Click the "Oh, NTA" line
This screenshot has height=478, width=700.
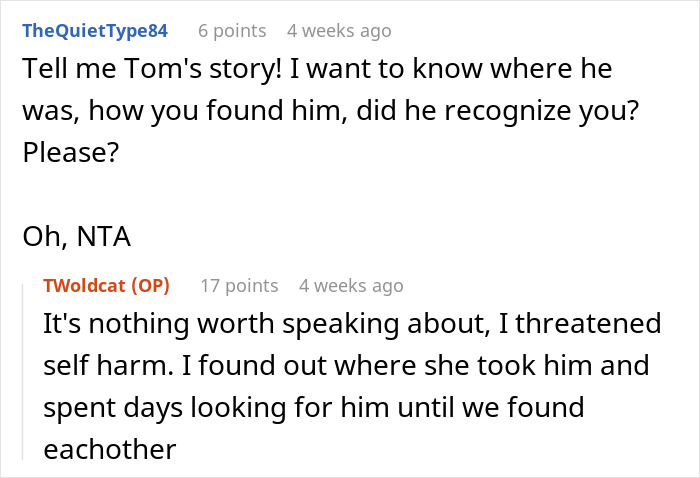coord(78,240)
